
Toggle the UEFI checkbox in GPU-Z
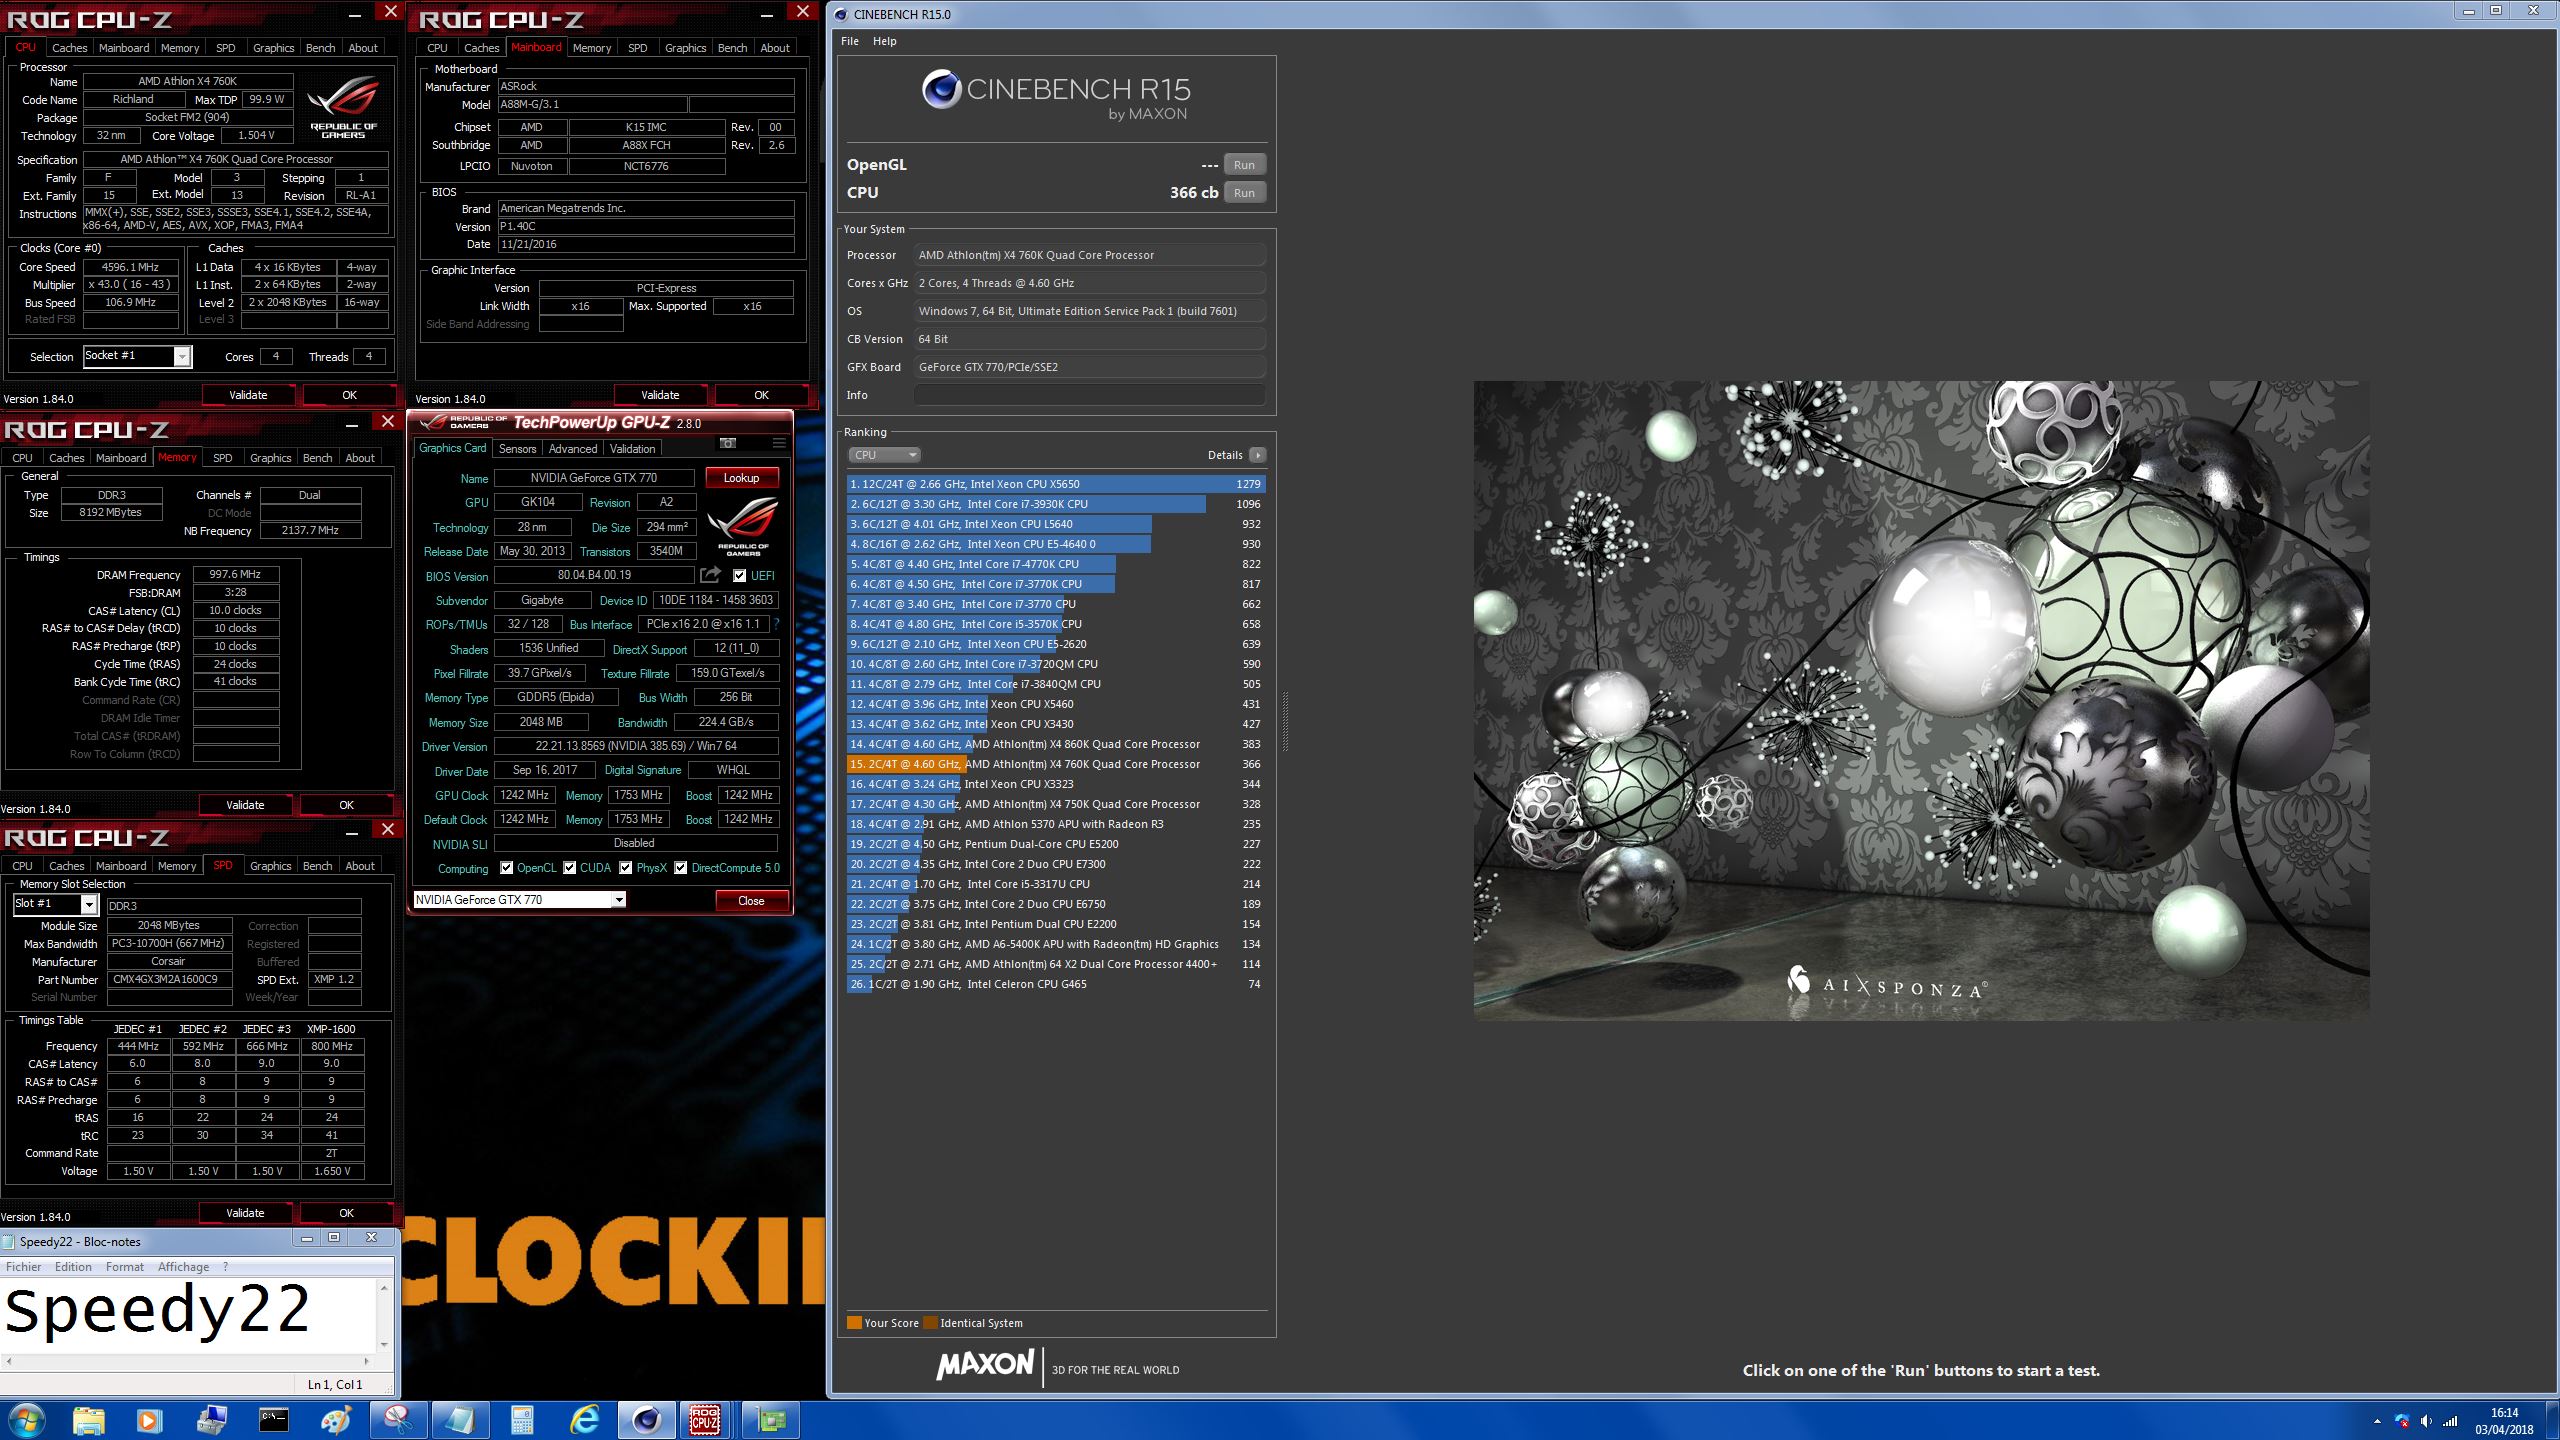tap(739, 576)
